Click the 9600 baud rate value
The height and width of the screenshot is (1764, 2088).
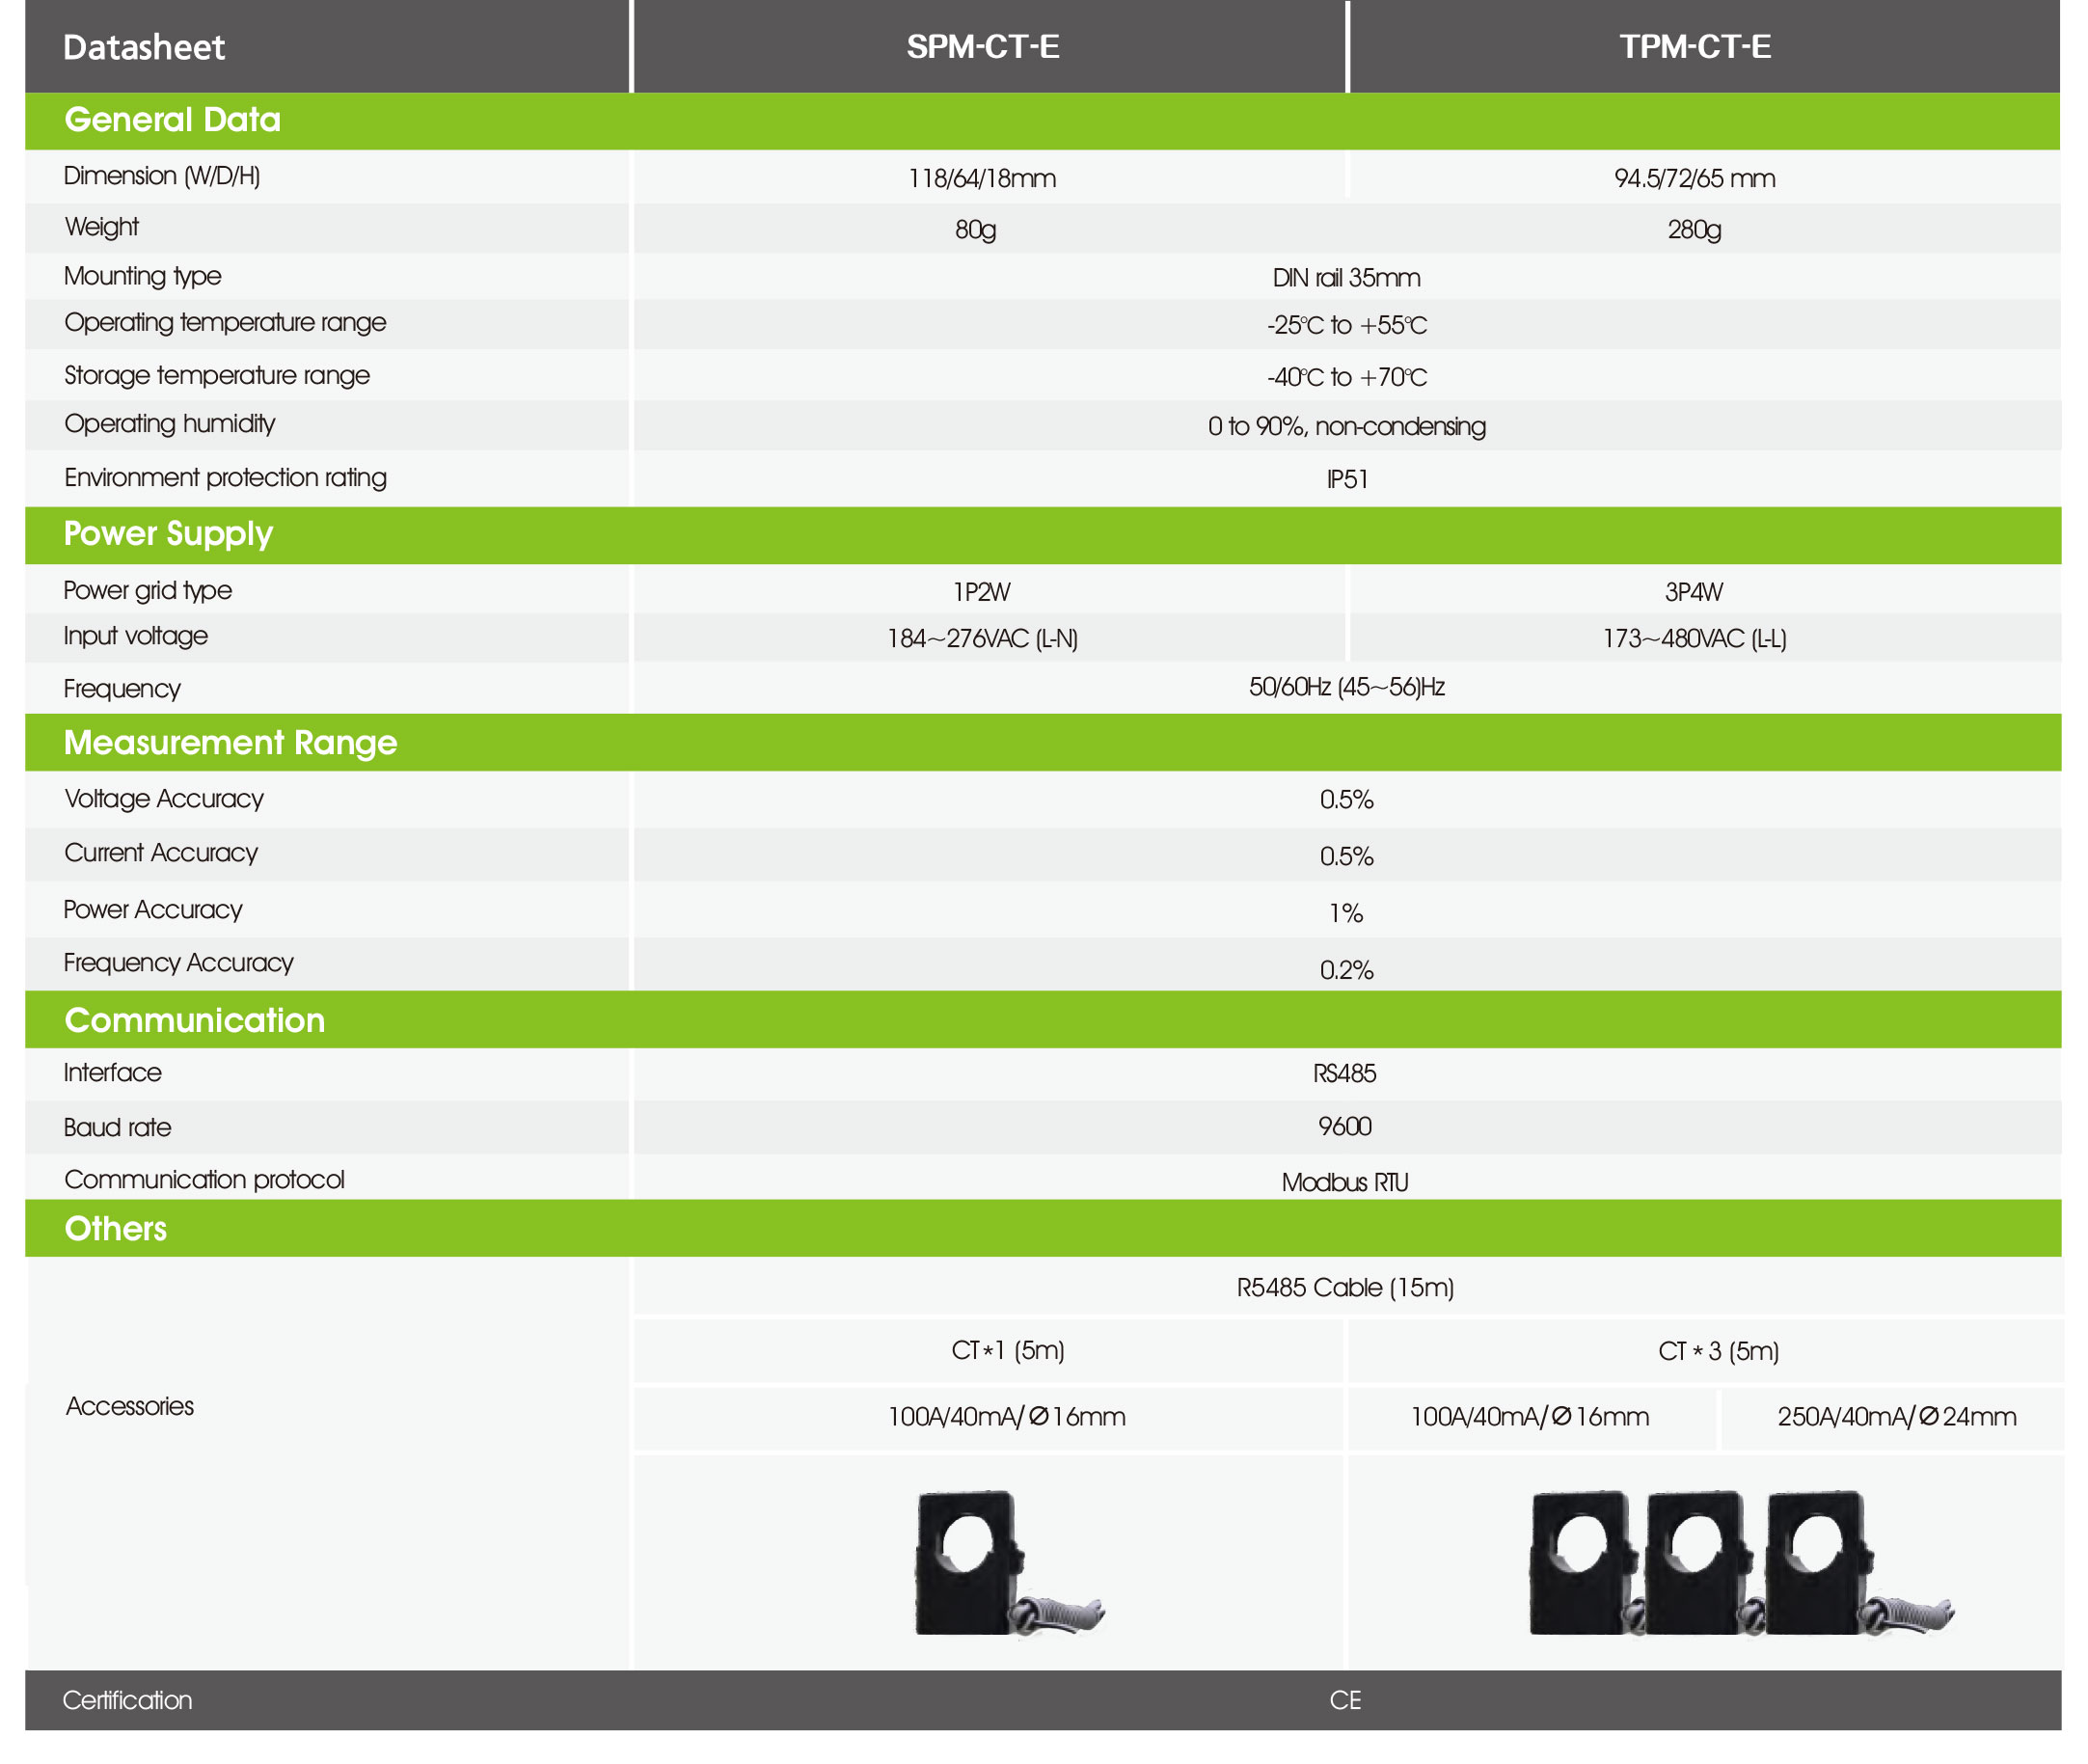click(x=1345, y=1126)
